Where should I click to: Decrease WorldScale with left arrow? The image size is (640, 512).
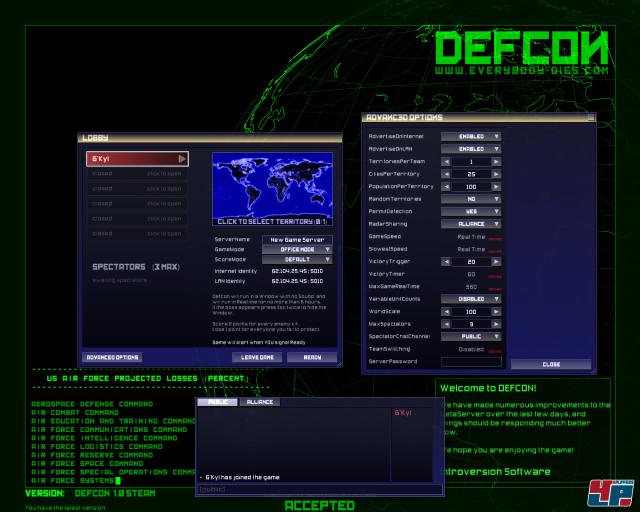[x=446, y=312]
